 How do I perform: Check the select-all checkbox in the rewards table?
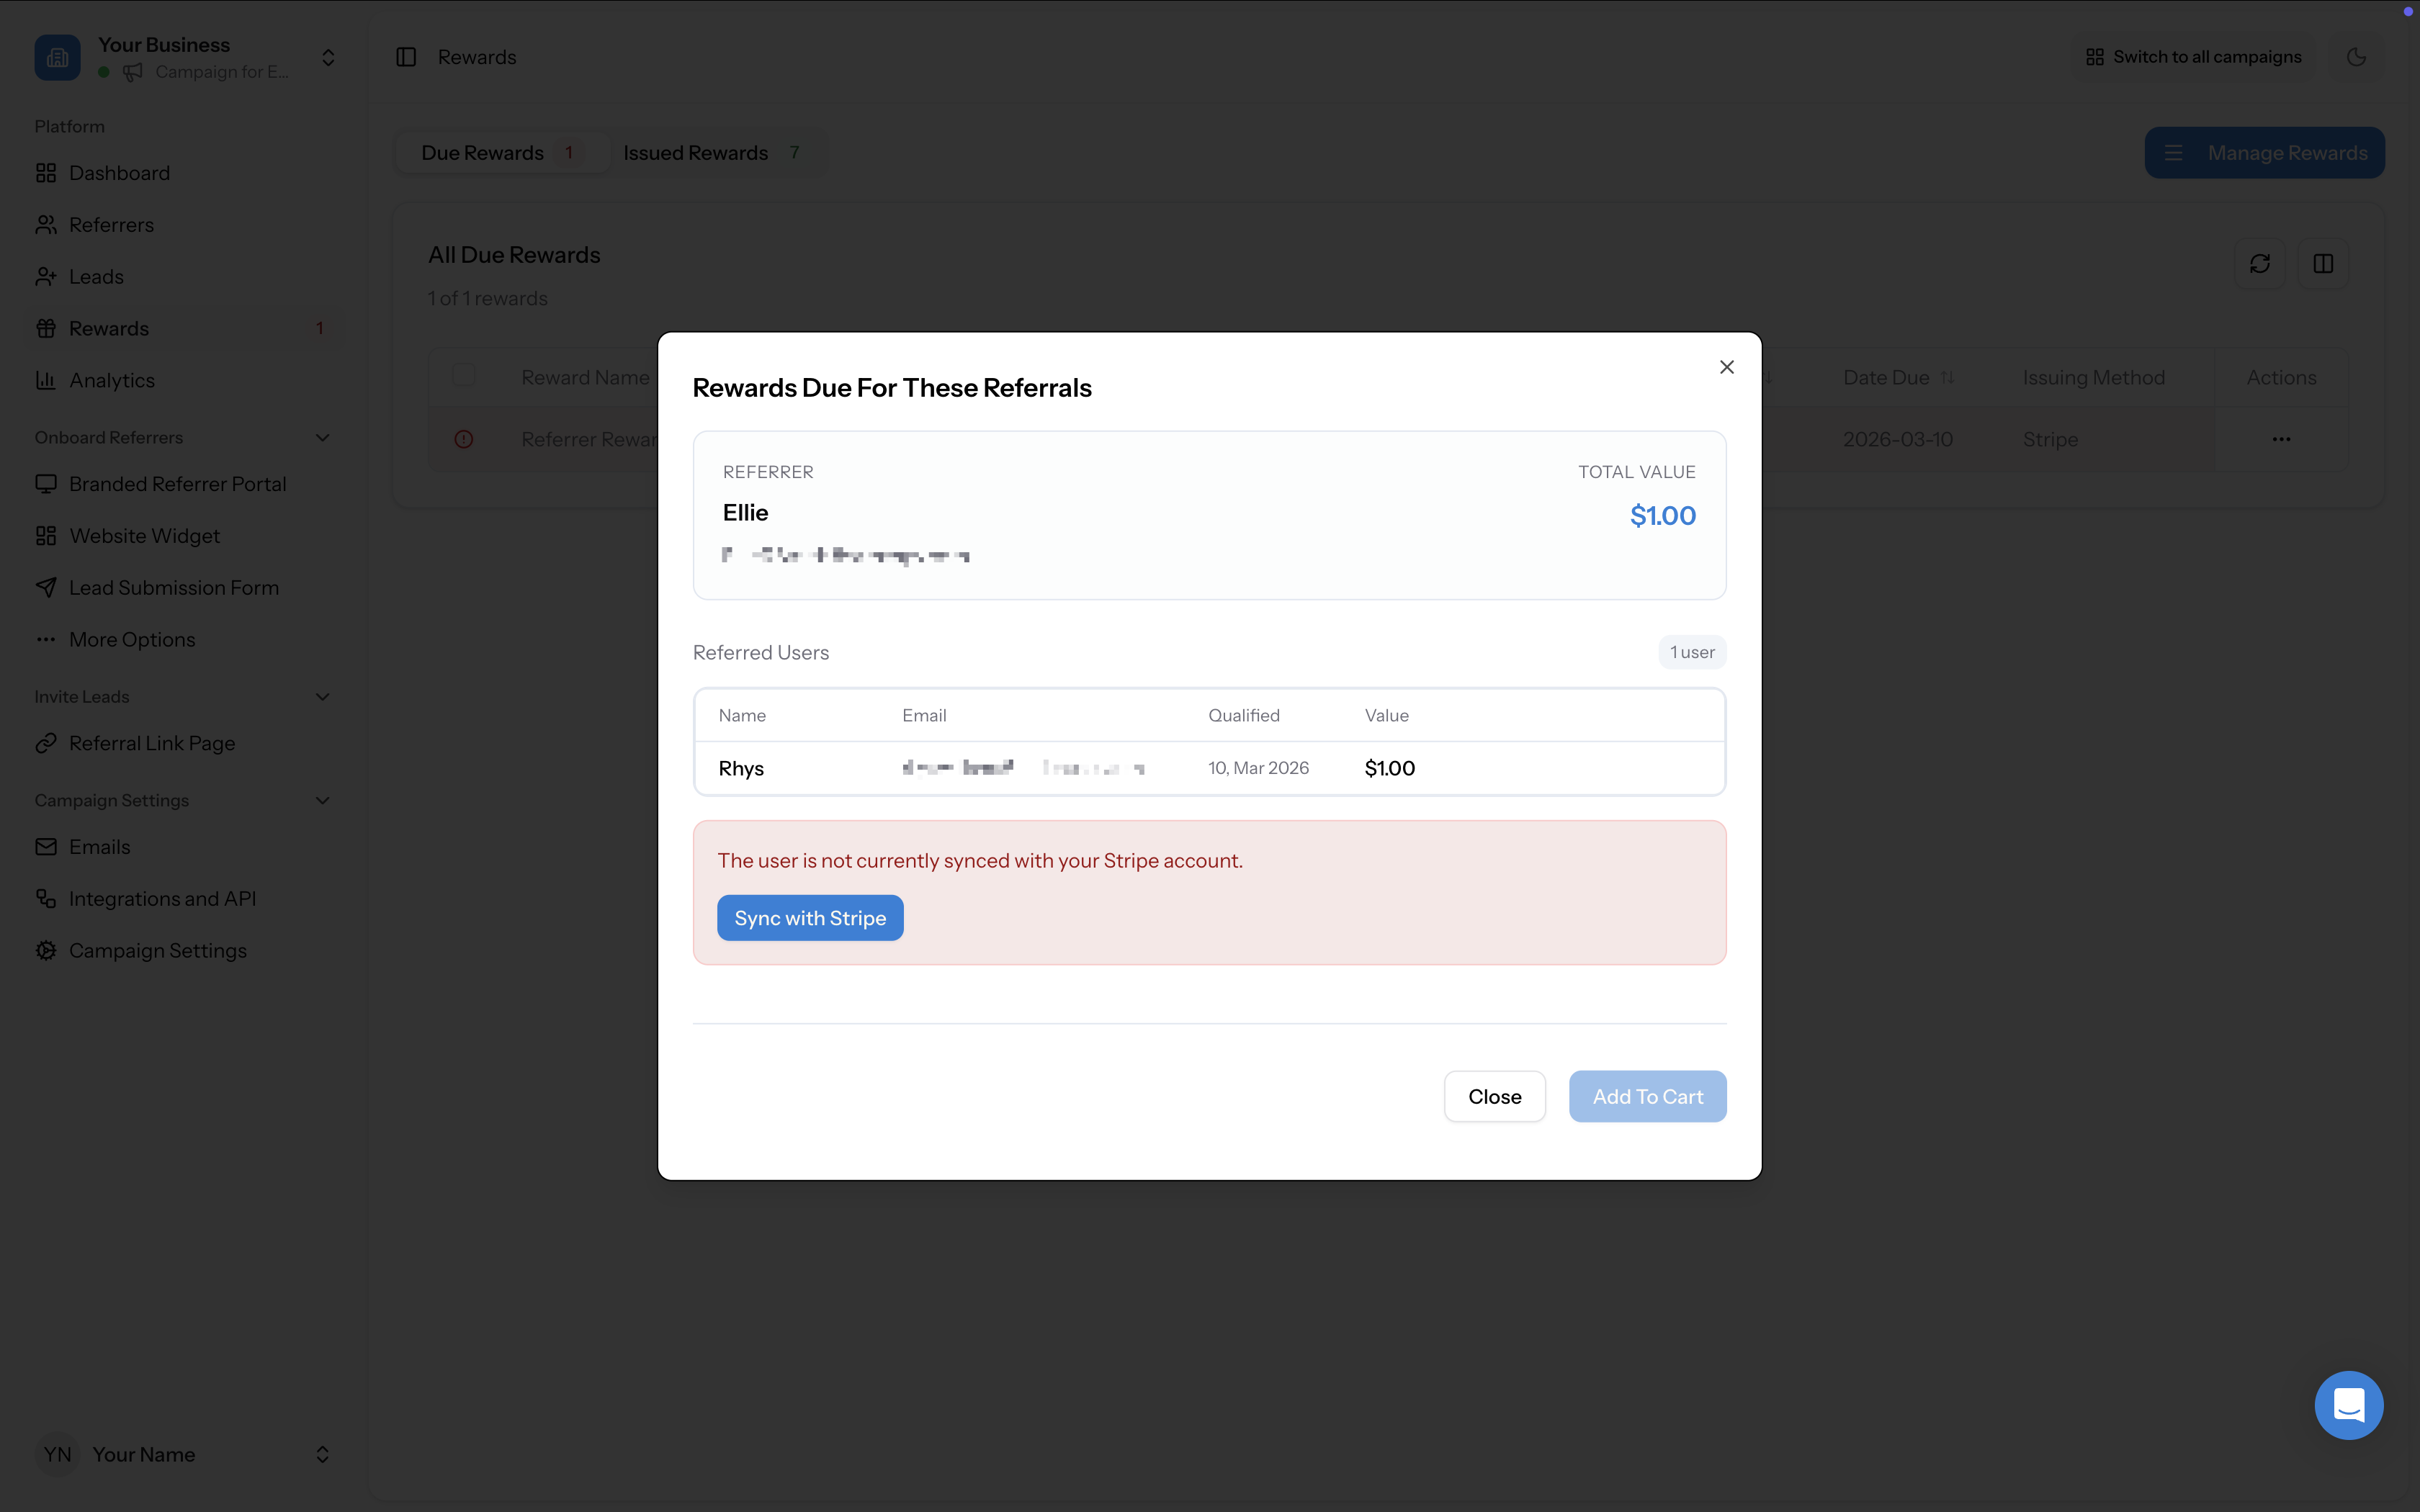464,375
